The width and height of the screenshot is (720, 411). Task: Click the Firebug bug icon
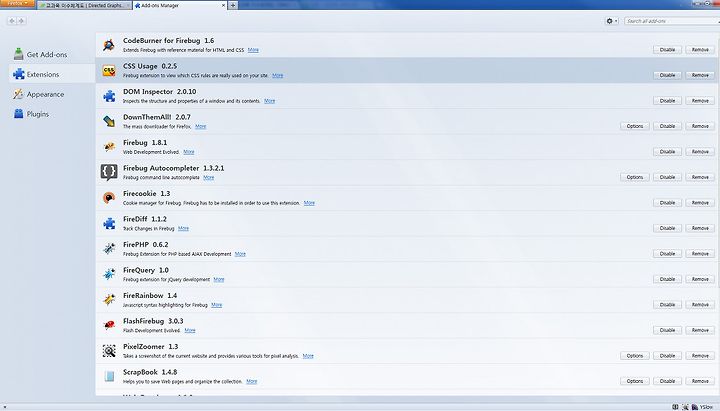click(109, 147)
